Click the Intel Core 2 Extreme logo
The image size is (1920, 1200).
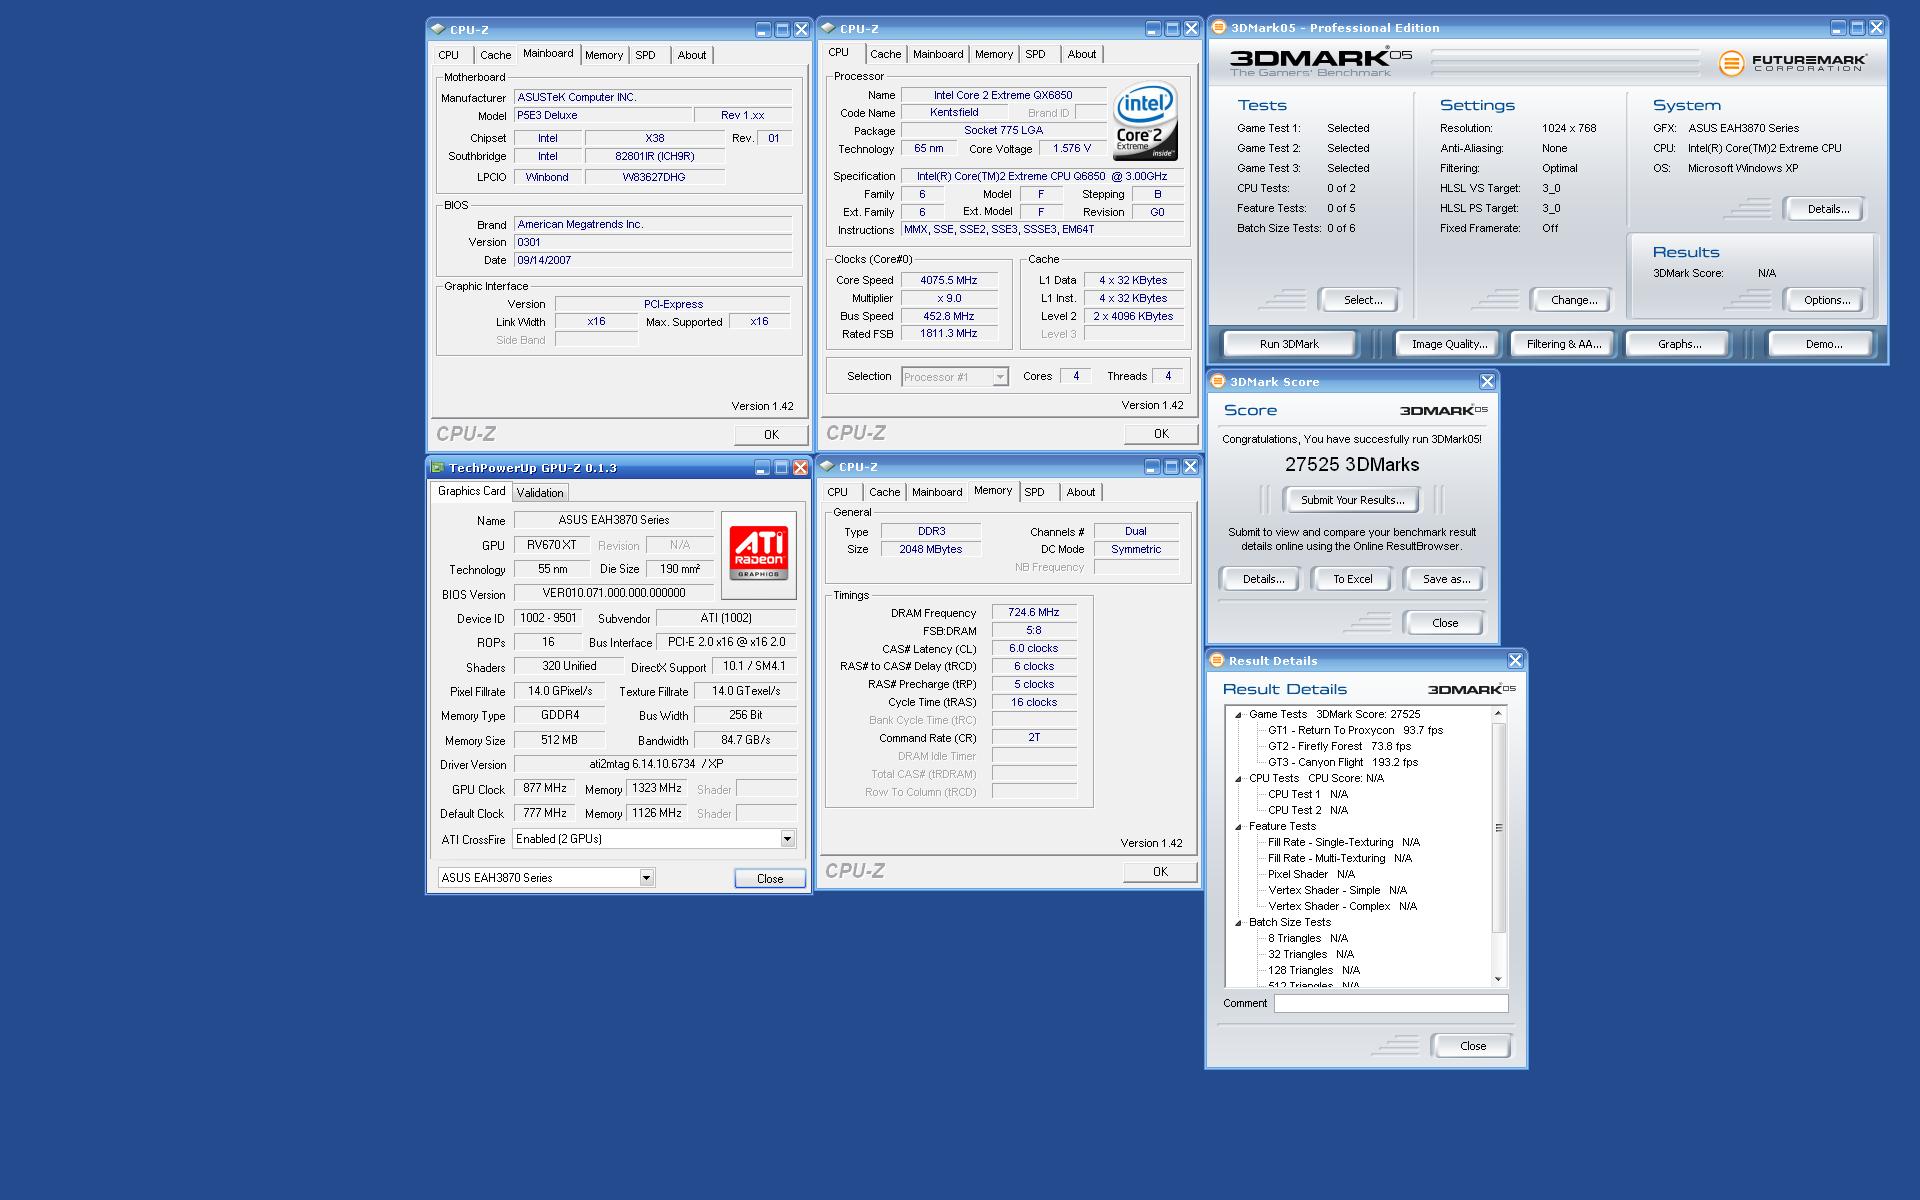1146,122
